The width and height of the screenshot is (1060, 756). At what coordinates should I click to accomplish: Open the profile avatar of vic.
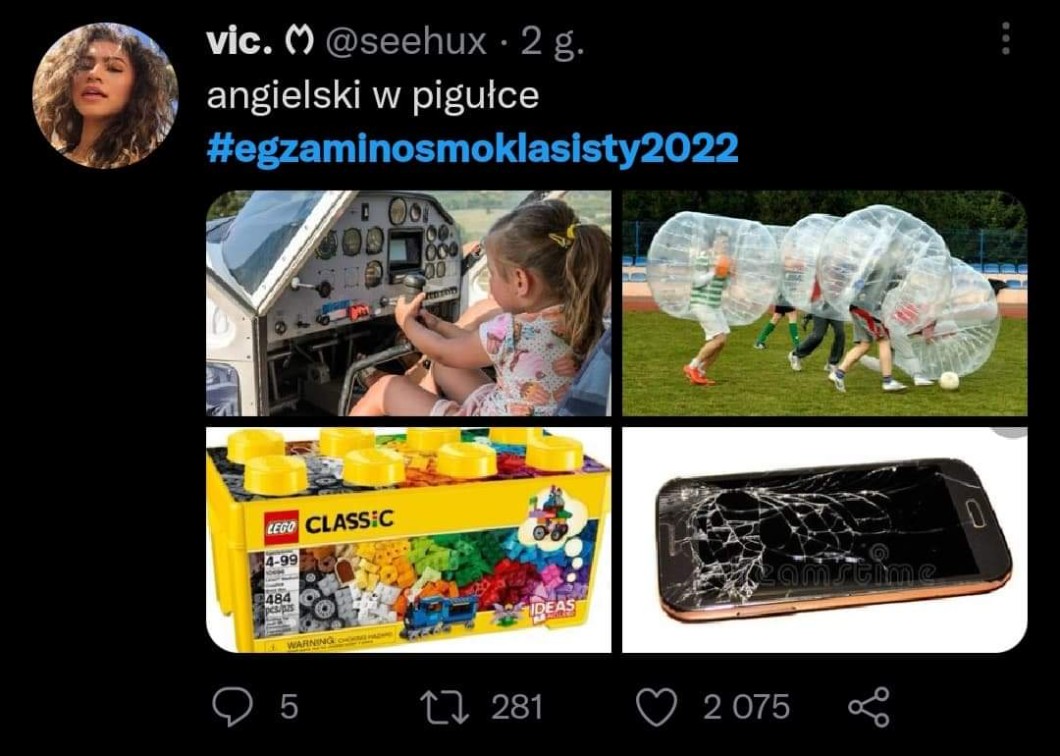(x=105, y=95)
